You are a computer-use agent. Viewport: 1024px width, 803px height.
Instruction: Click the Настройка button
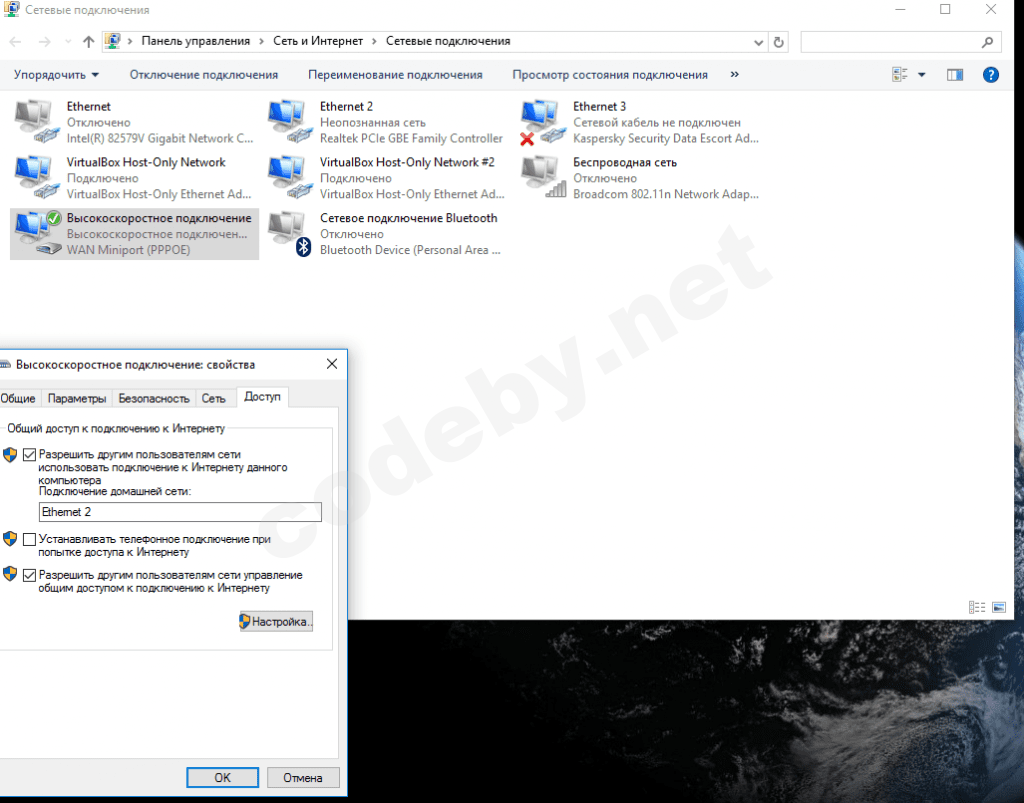[x=276, y=622]
